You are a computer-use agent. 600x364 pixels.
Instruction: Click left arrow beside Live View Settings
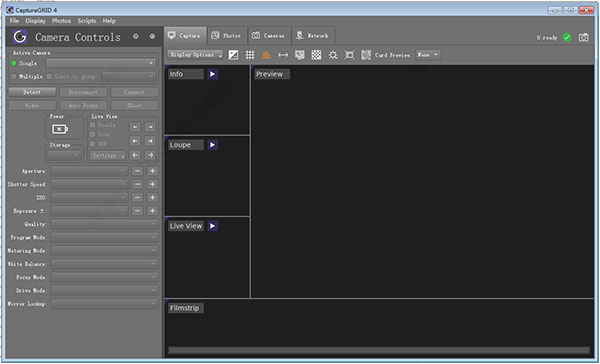click(x=135, y=155)
